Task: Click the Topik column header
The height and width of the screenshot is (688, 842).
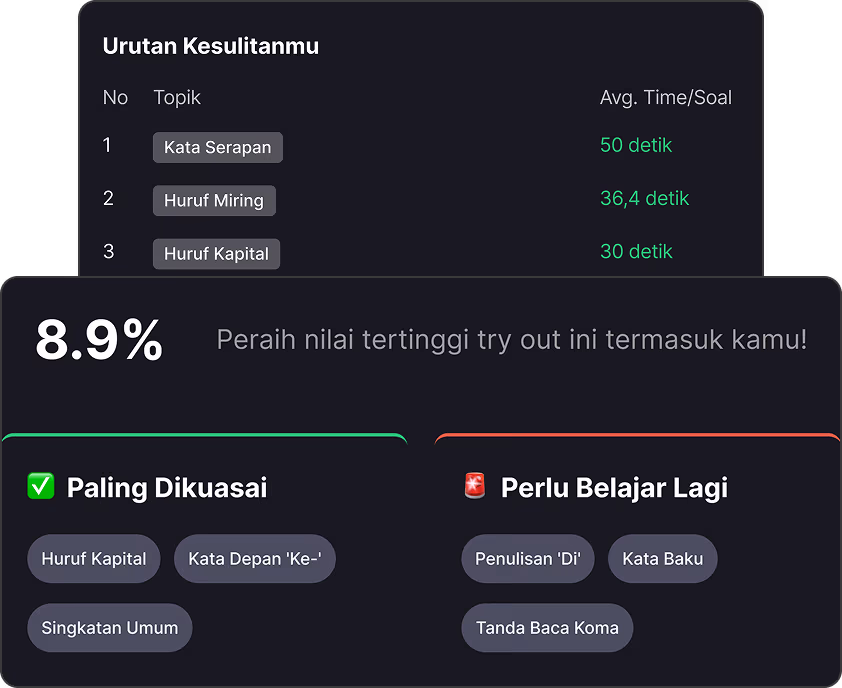Action: point(177,97)
